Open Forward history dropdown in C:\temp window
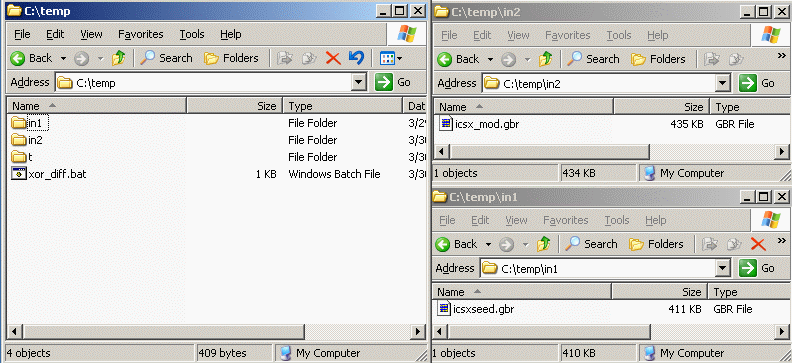The image size is (792, 363). (100, 59)
